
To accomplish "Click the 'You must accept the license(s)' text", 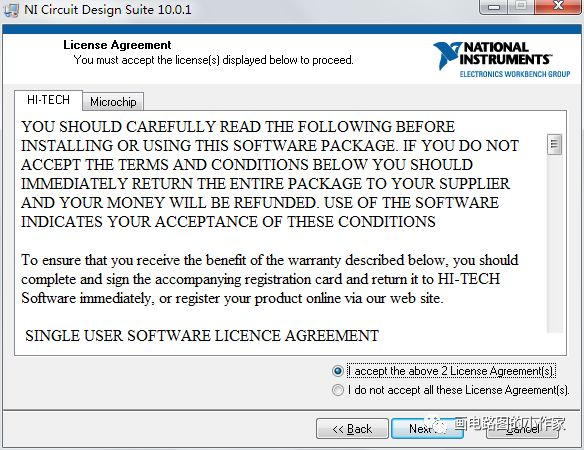I will point(213,60).
